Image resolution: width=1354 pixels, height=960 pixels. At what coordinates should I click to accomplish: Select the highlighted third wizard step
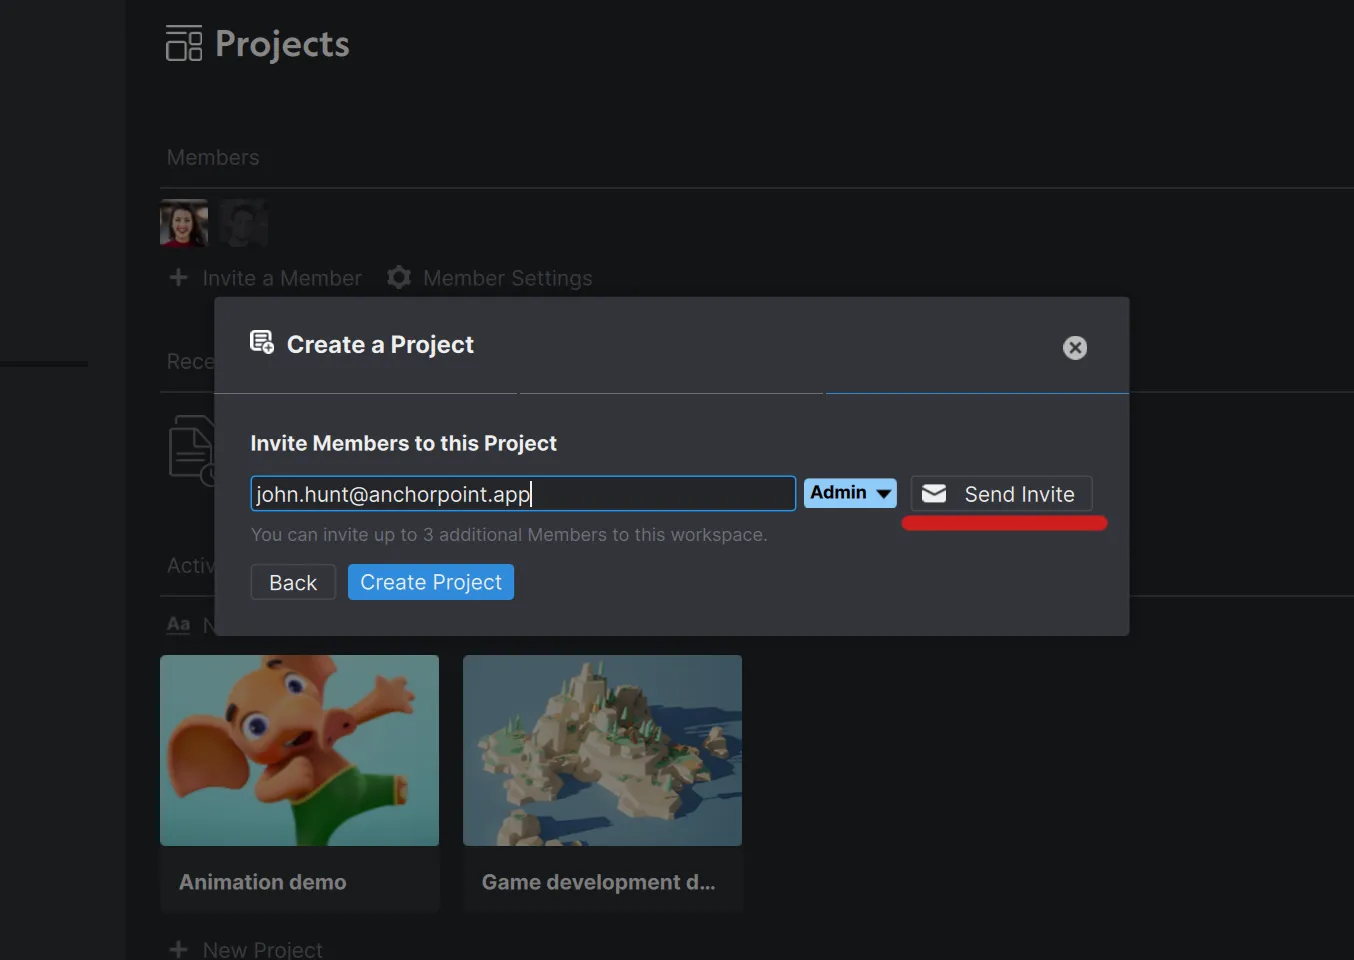click(x=975, y=392)
